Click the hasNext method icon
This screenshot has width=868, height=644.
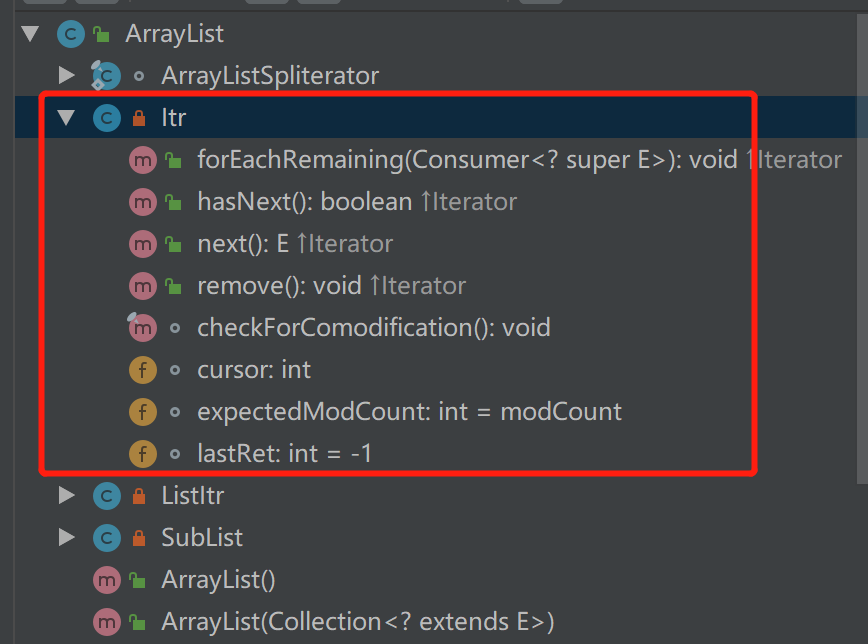[x=143, y=202]
